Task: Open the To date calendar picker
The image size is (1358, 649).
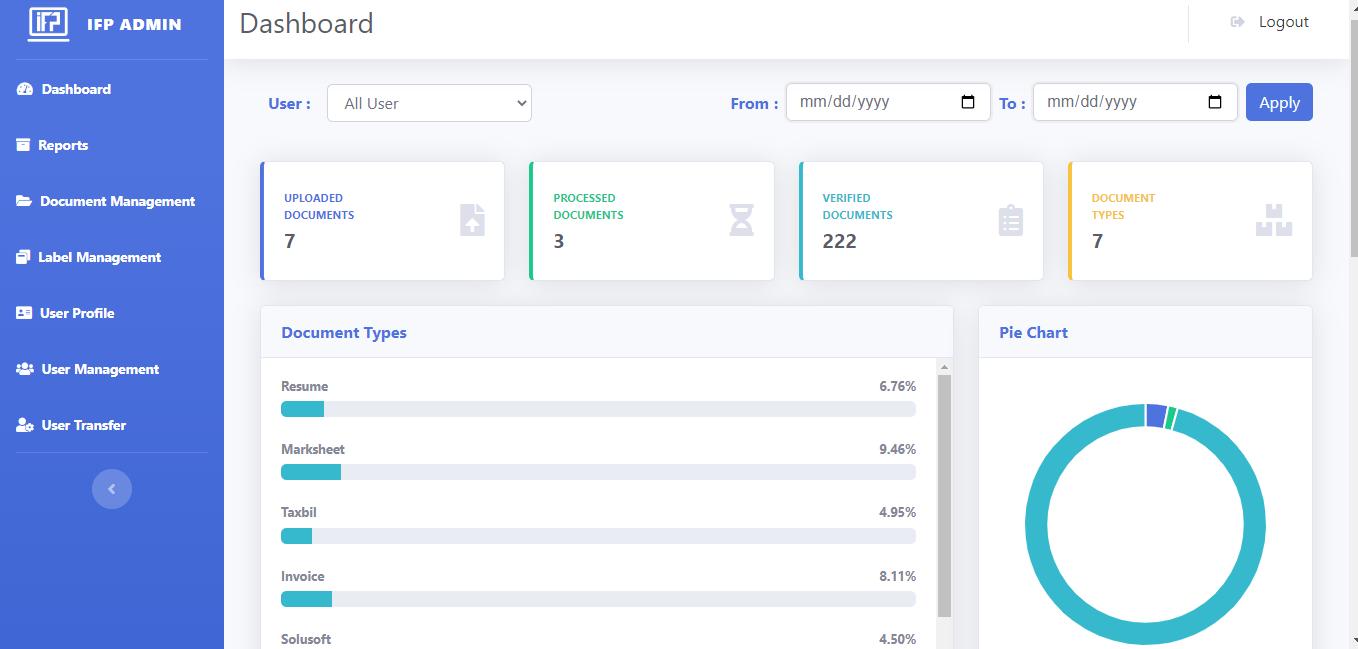Action: pyautogui.click(x=1215, y=102)
